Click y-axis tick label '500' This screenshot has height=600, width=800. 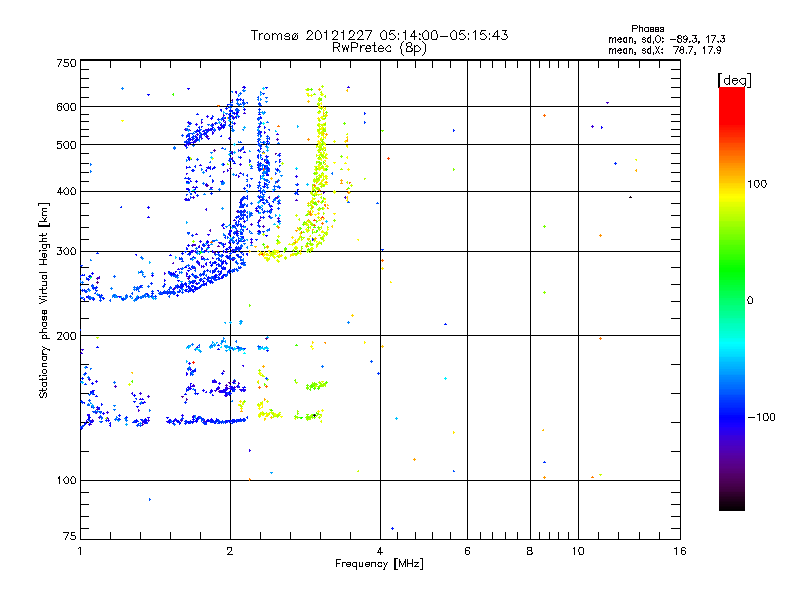[67, 145]
